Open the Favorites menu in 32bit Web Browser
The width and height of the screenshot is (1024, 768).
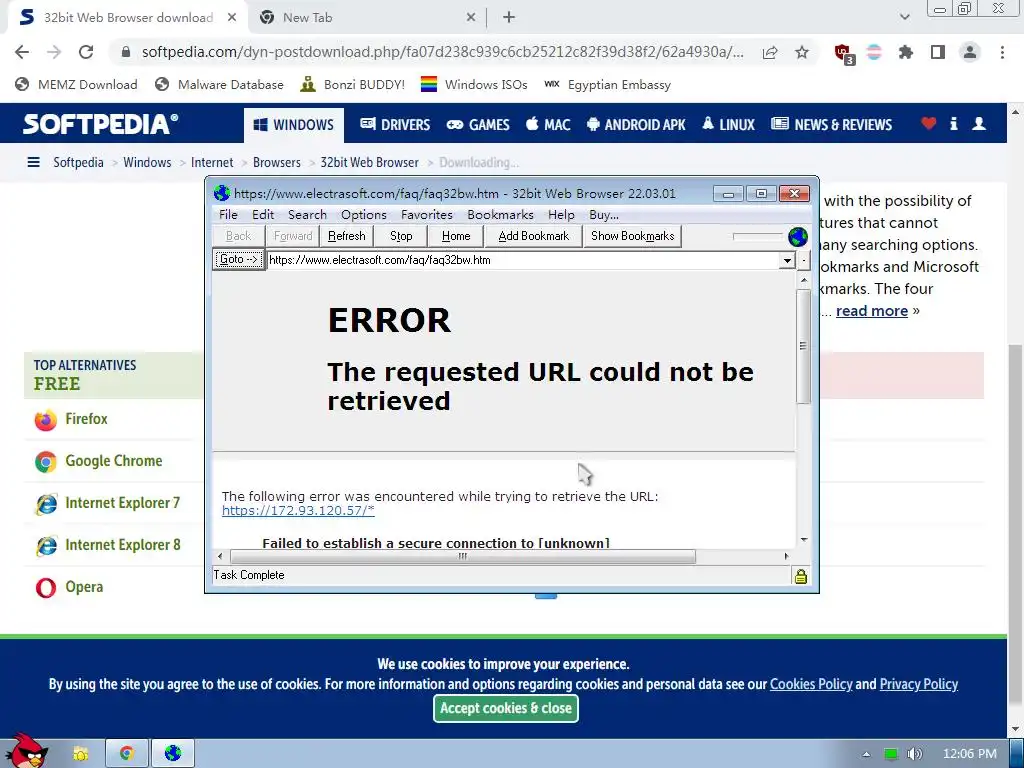coord(426,214)
